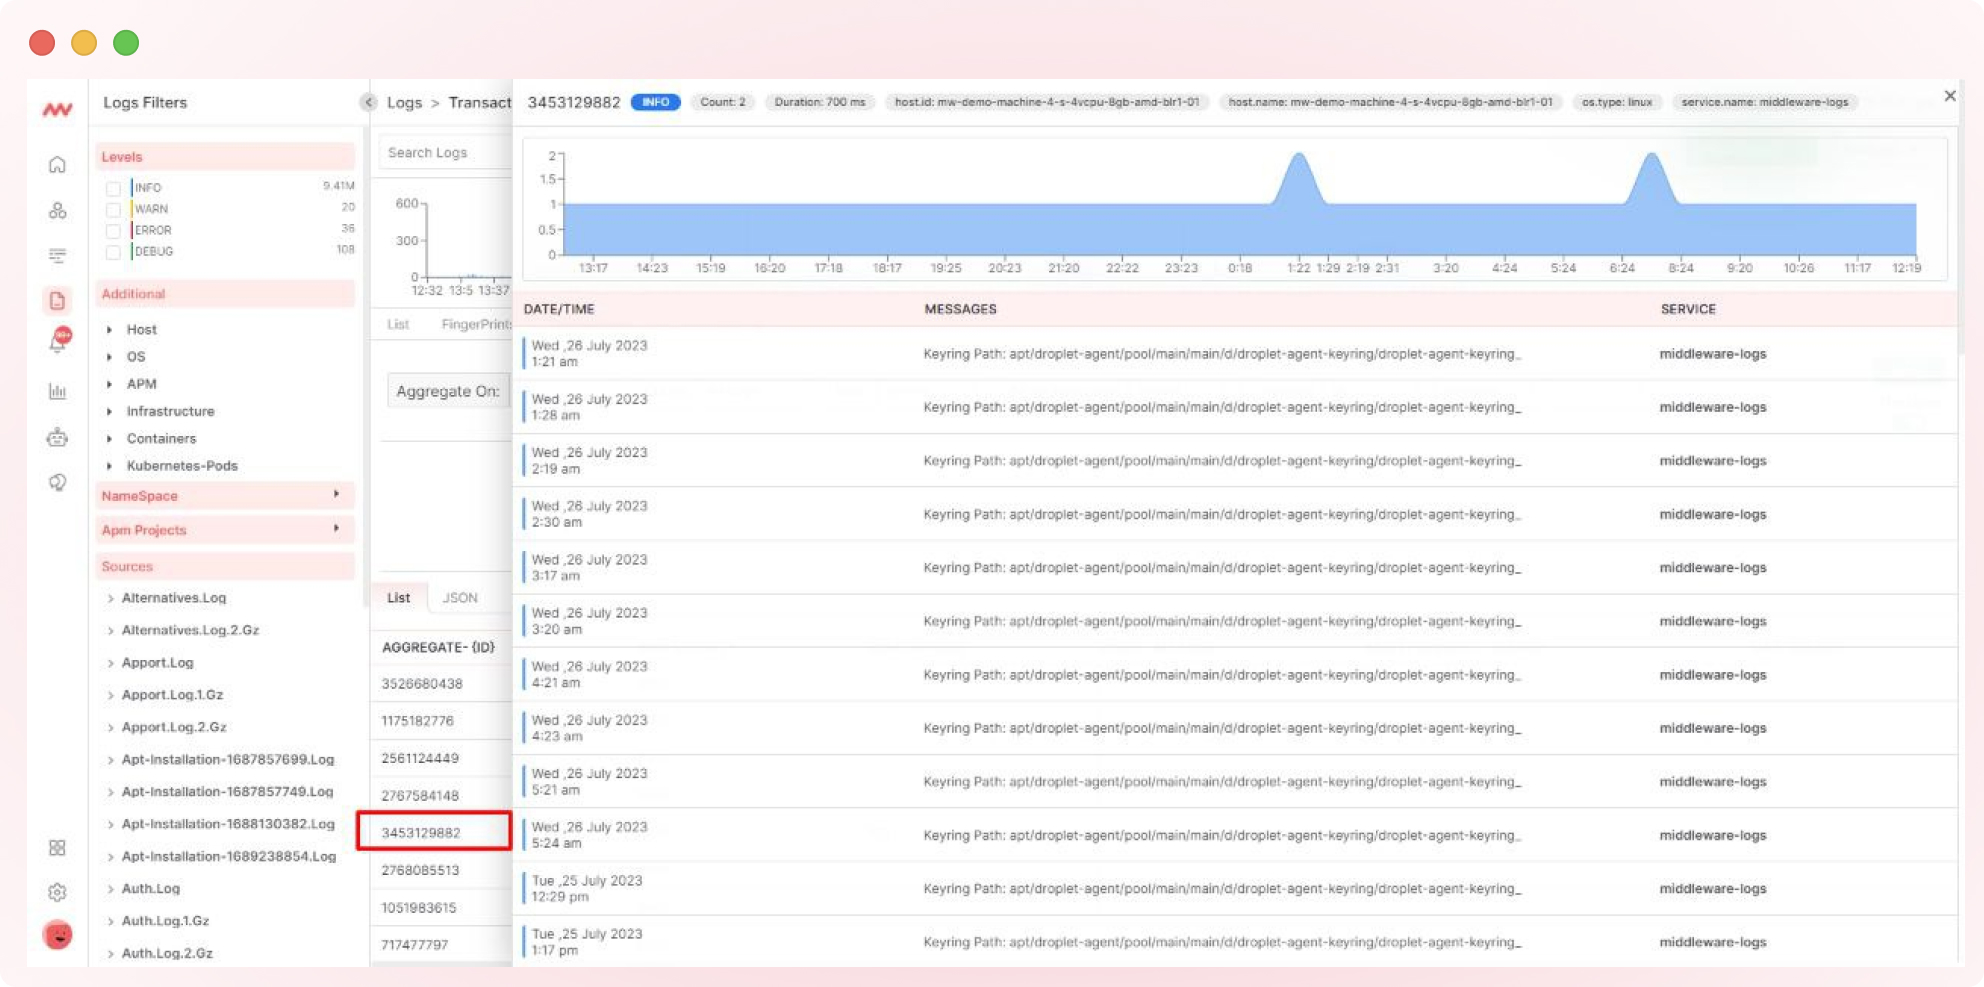1984x987 pixels.
Task: Open the AI bot assistant icon
Action: [x=57, y=437]
